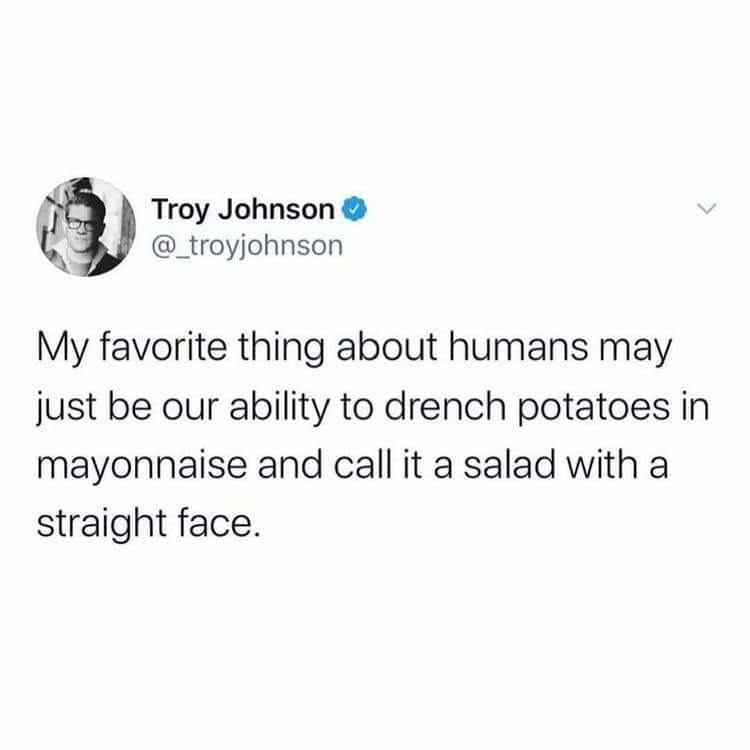Select the word "call" in third line
Screen dimensions: 750x750
[359, 464]
